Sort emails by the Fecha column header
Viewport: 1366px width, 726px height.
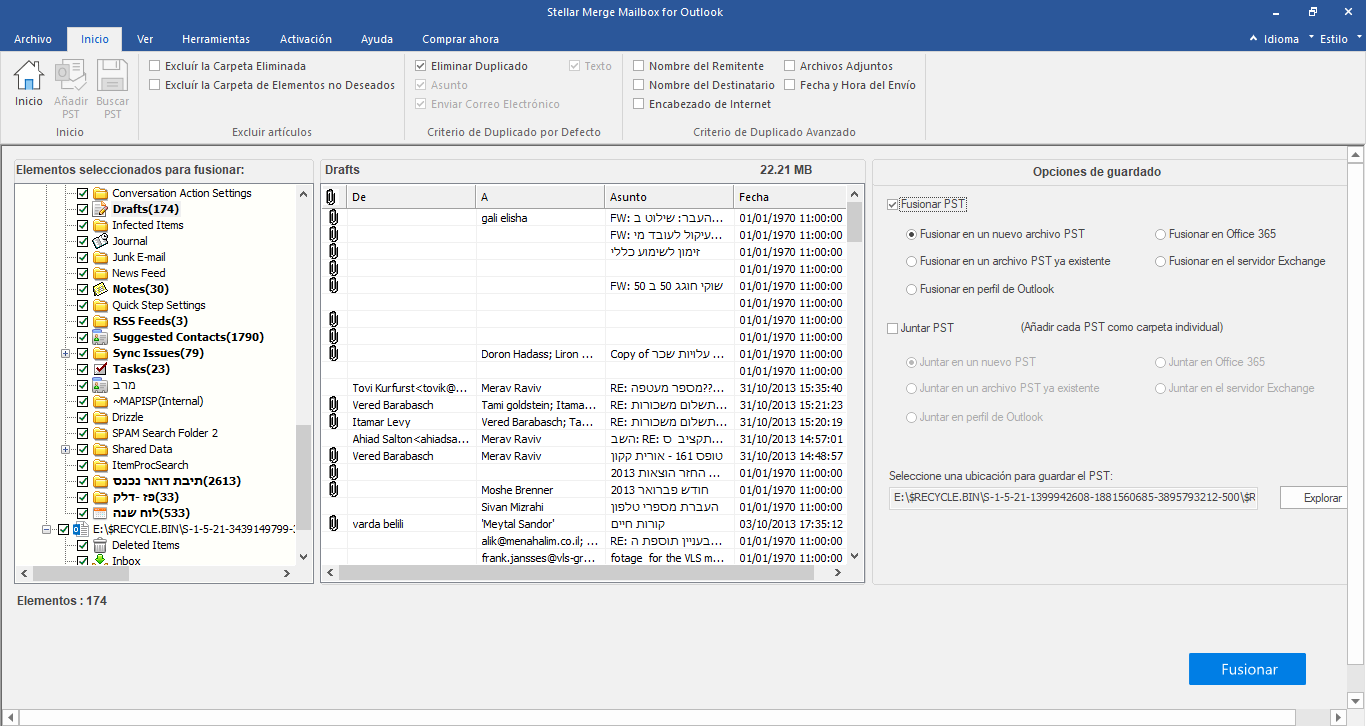[790, 197]
